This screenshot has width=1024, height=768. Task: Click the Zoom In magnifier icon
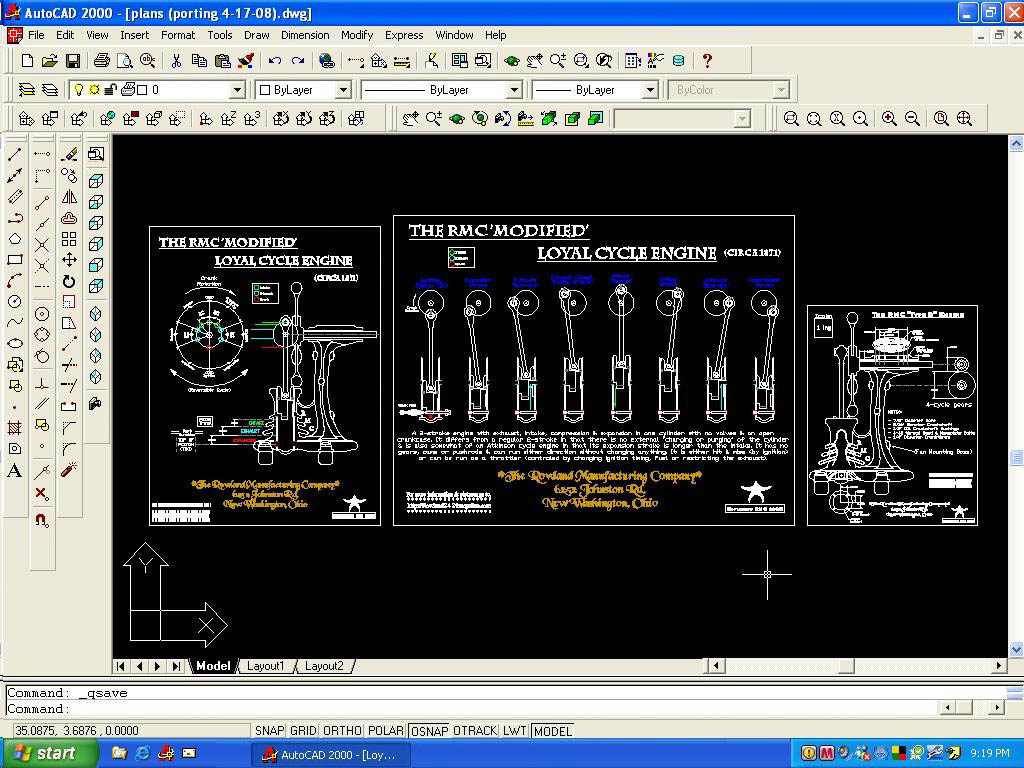[889, 119]
